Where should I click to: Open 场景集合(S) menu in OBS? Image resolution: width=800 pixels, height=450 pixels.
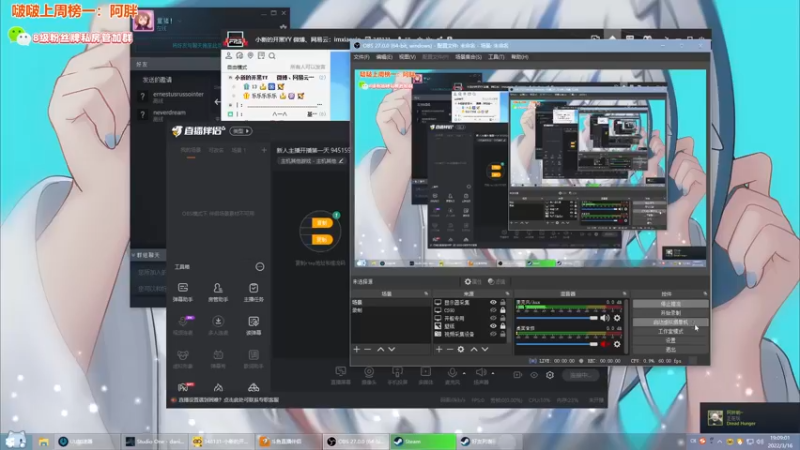click(468, 57)
